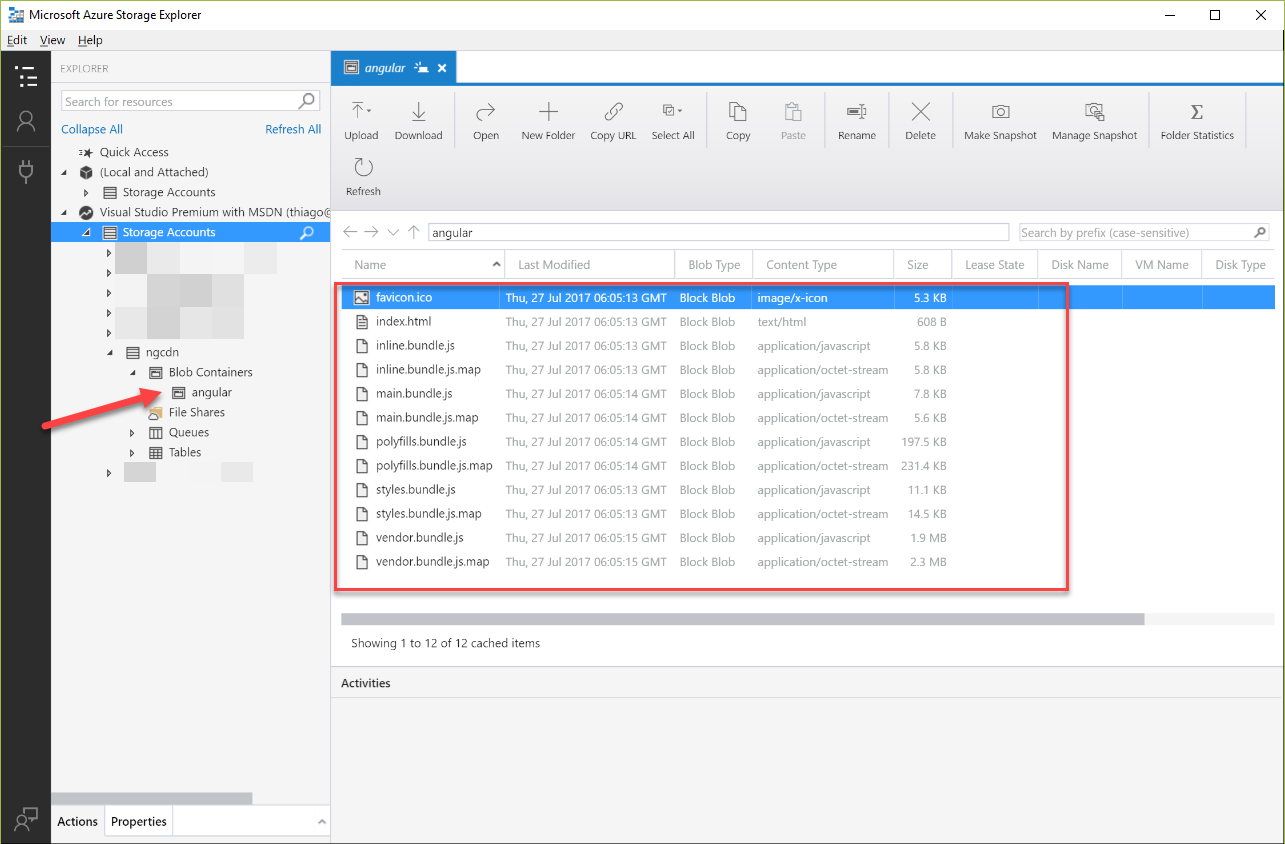Open the Help menu
This screenshot has width=1285, height=844.
[x=90, y=40]
